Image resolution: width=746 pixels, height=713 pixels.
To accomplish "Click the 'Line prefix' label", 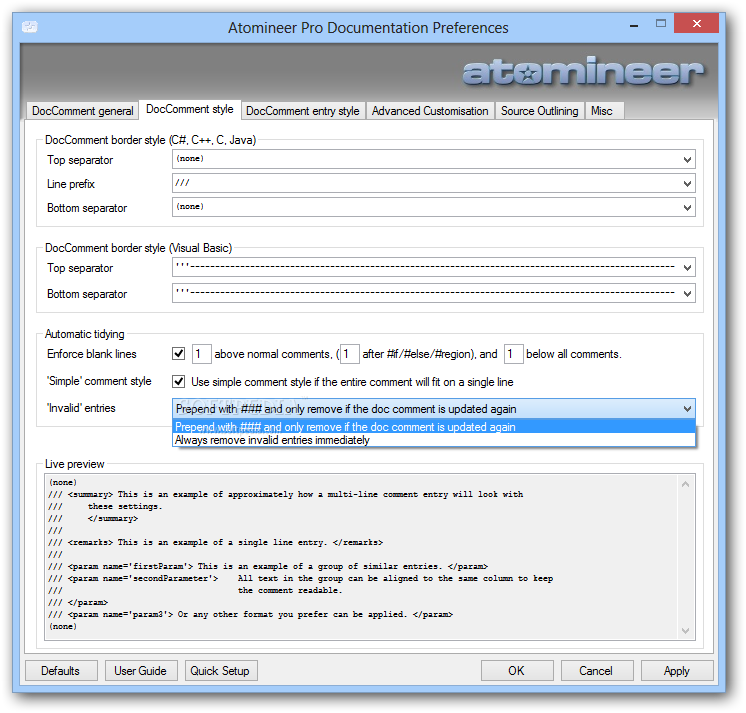I will [x=71, y=184].
